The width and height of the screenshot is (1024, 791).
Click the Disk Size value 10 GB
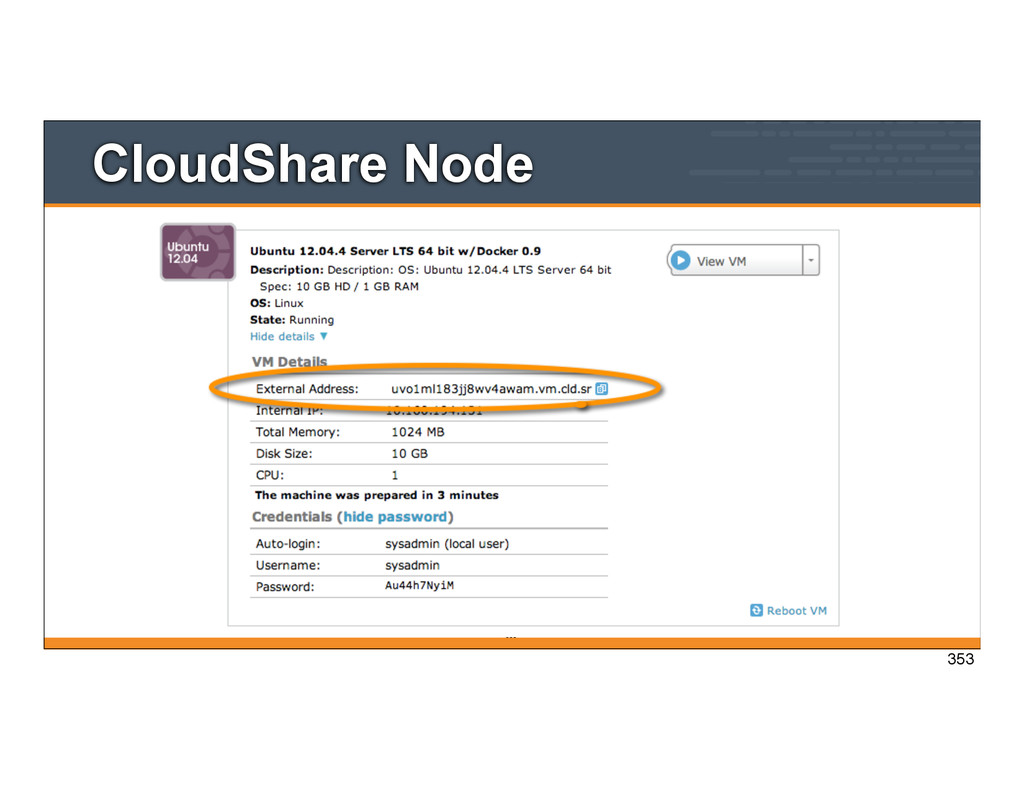(409, 453)
